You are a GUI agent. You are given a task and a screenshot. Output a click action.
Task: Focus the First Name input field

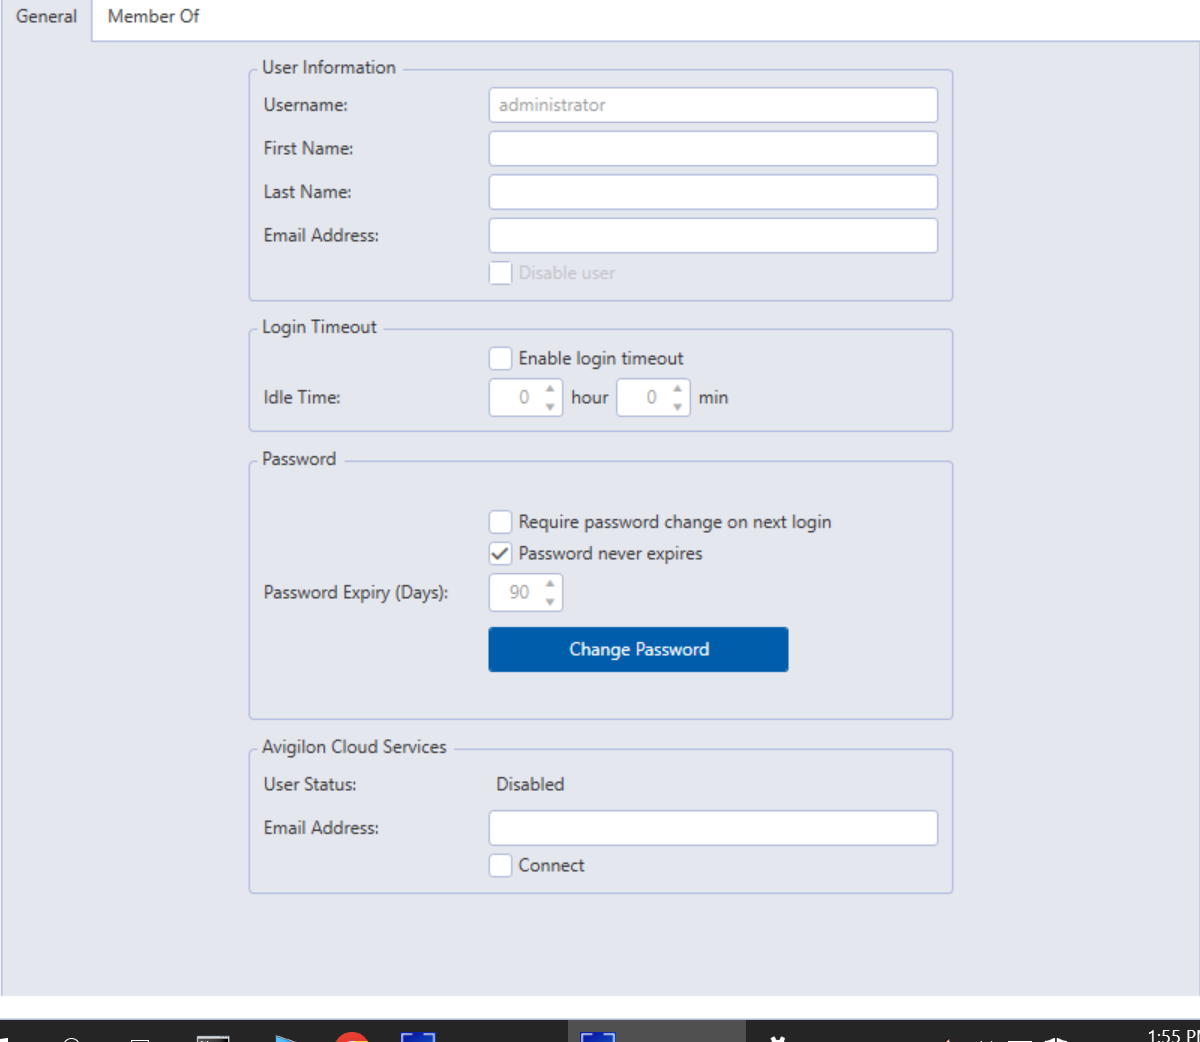pos(712,148)
